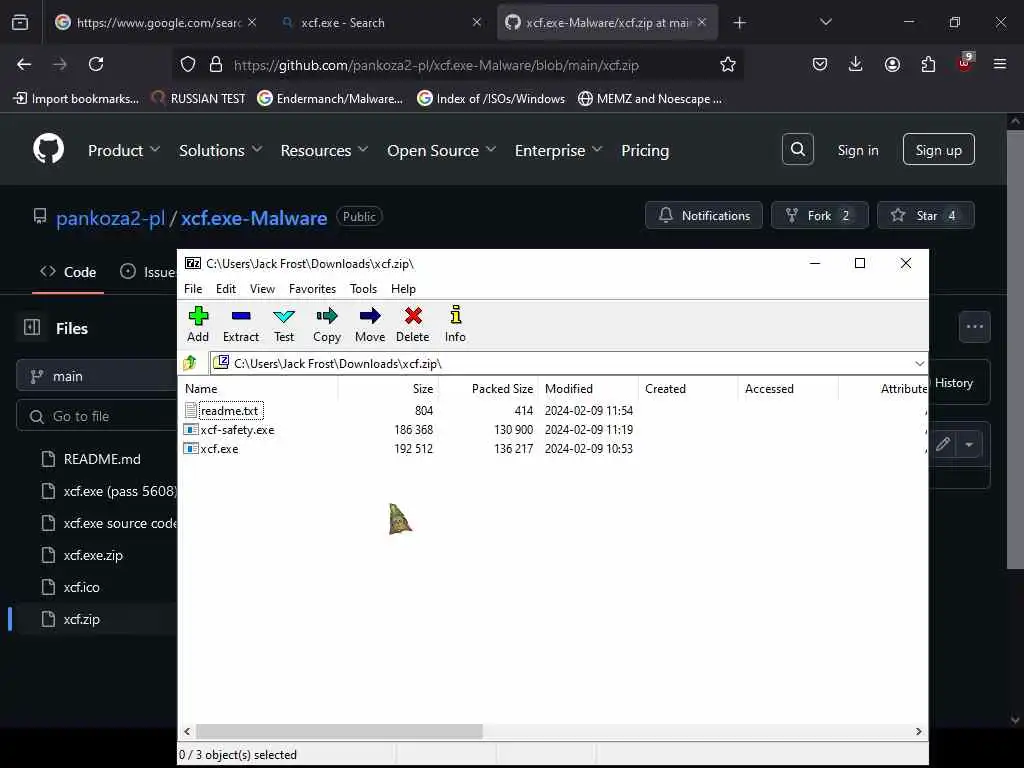Open the Pricing link on GitHub
The width and height of the screenshot is (1024, 768).
pyautogui.click(x=645, y=150)
